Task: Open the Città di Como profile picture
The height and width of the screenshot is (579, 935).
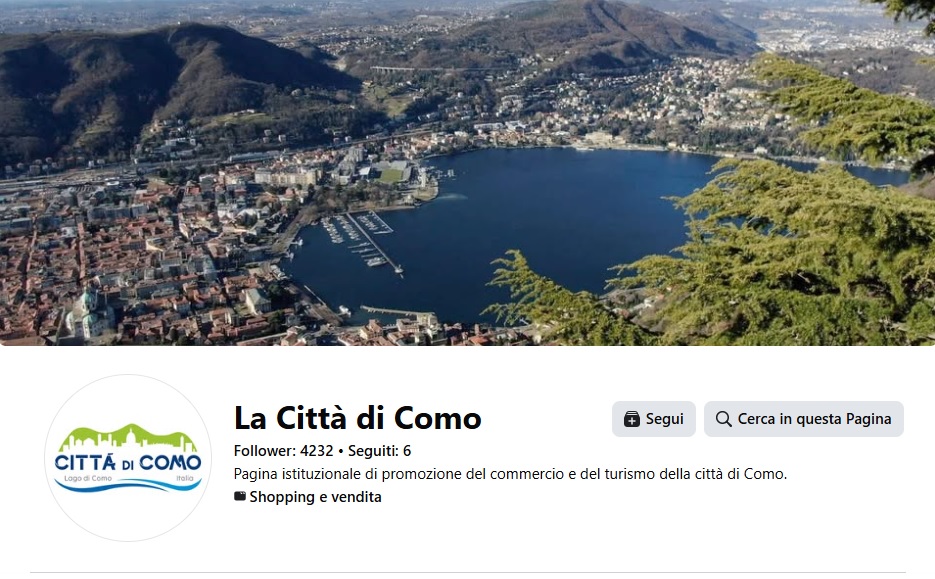Action: click(128, 458)
